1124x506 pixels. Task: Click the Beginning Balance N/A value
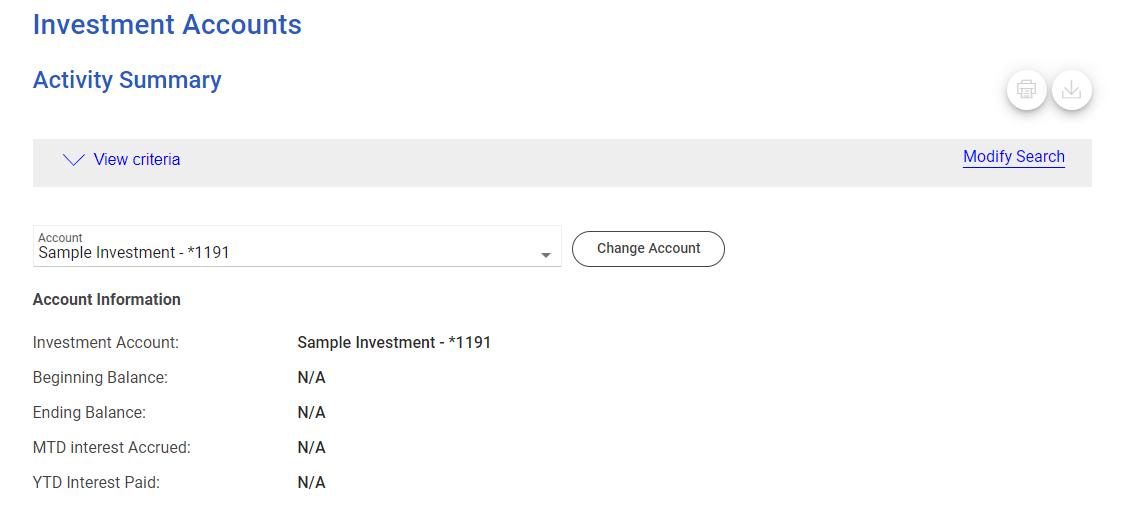click(311, 378)
